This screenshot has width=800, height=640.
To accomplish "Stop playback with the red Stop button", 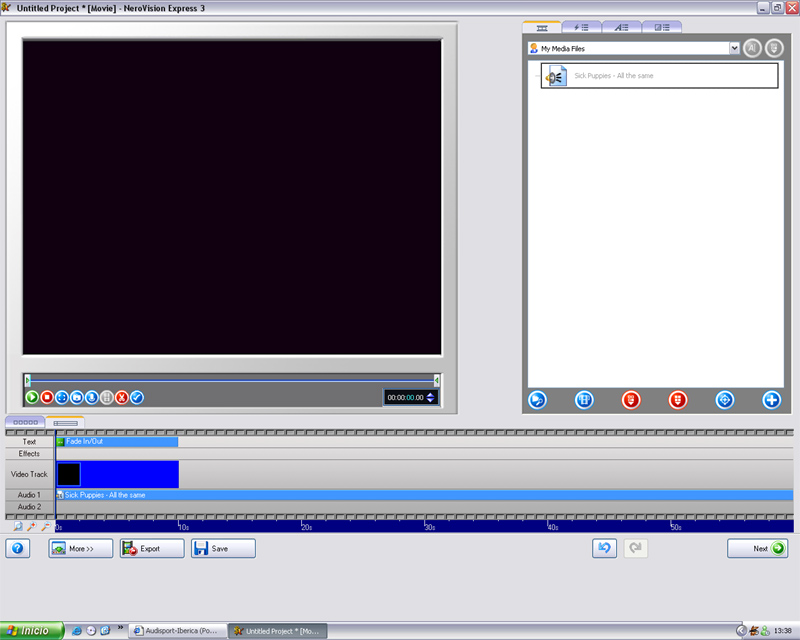I will click(x=47, y=397).
